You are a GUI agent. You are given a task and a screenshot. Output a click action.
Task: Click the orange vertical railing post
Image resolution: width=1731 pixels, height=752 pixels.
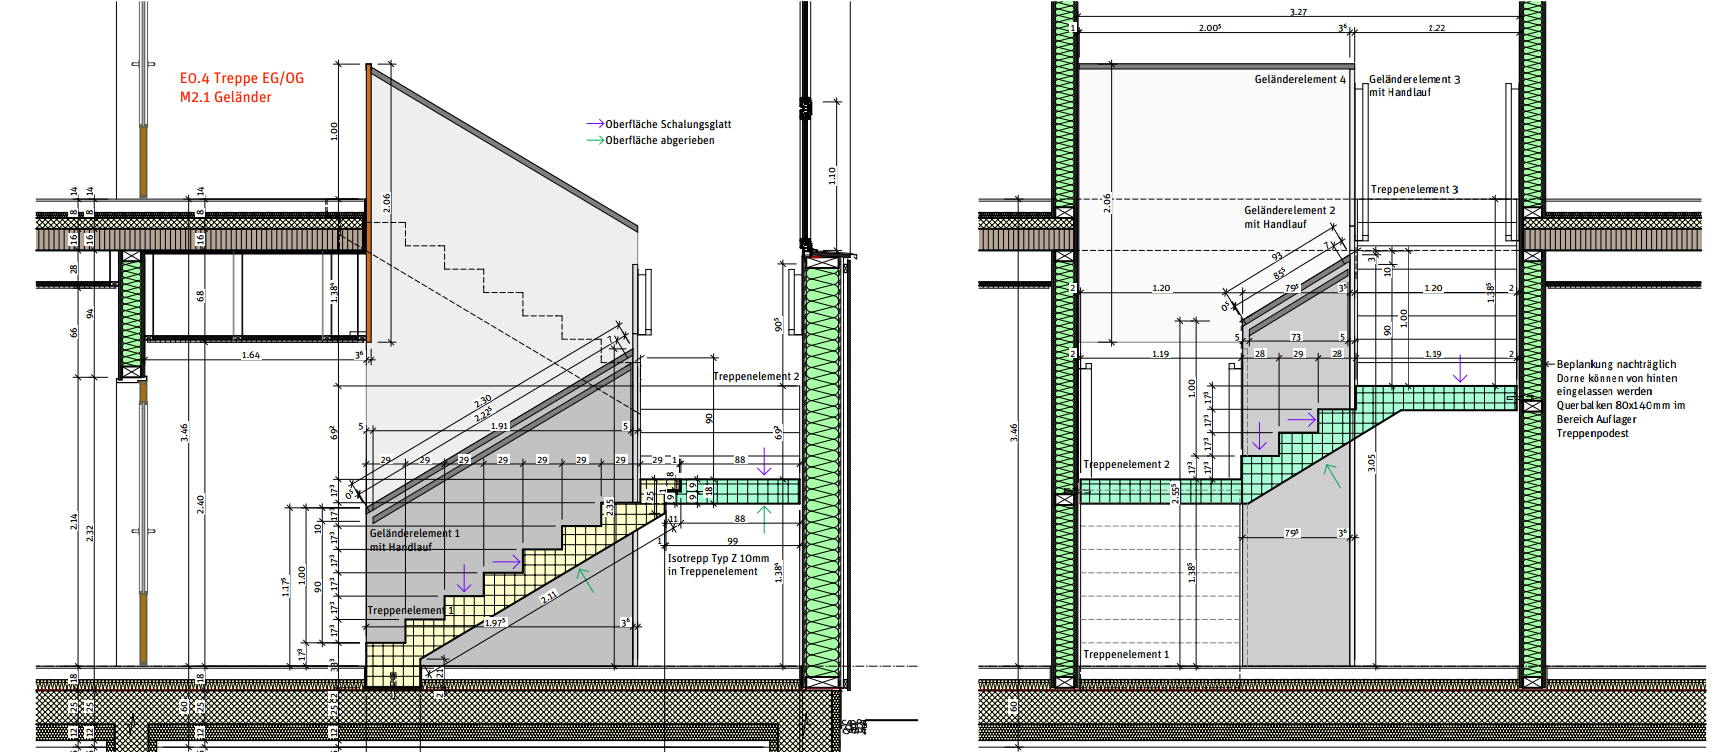tap(368, 200)
